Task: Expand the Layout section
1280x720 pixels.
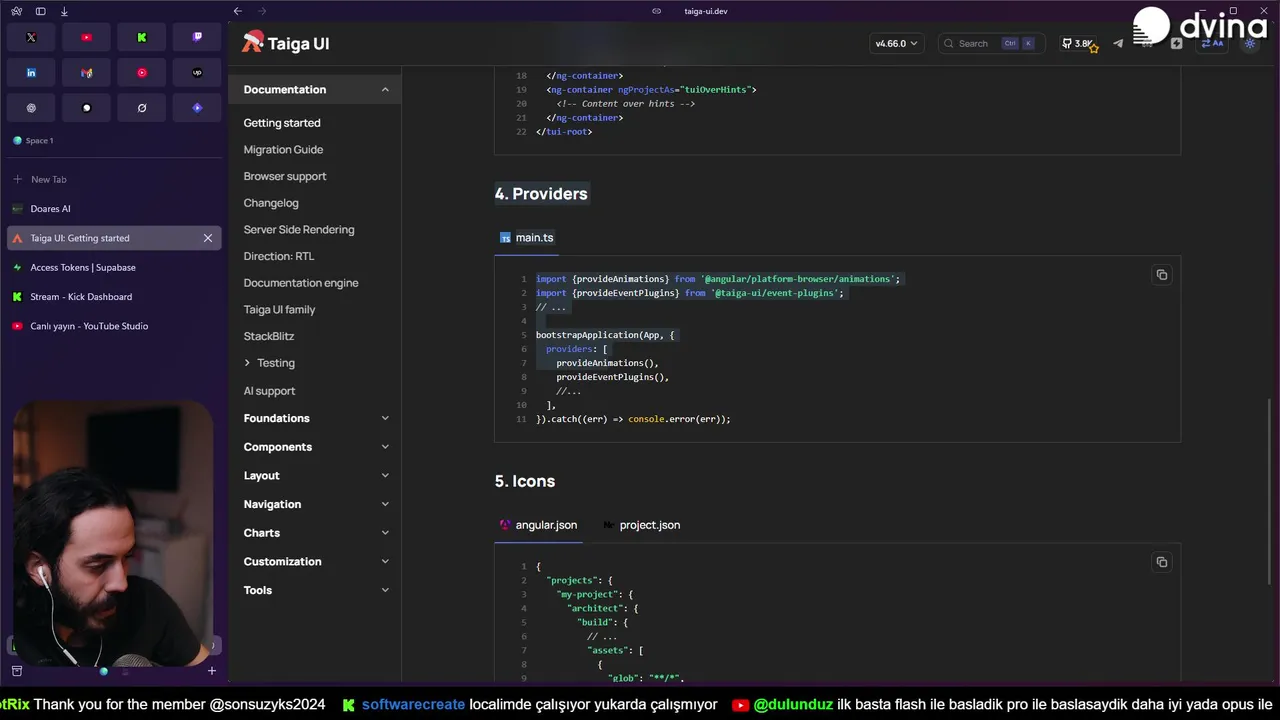Action: tap(315, 476)
